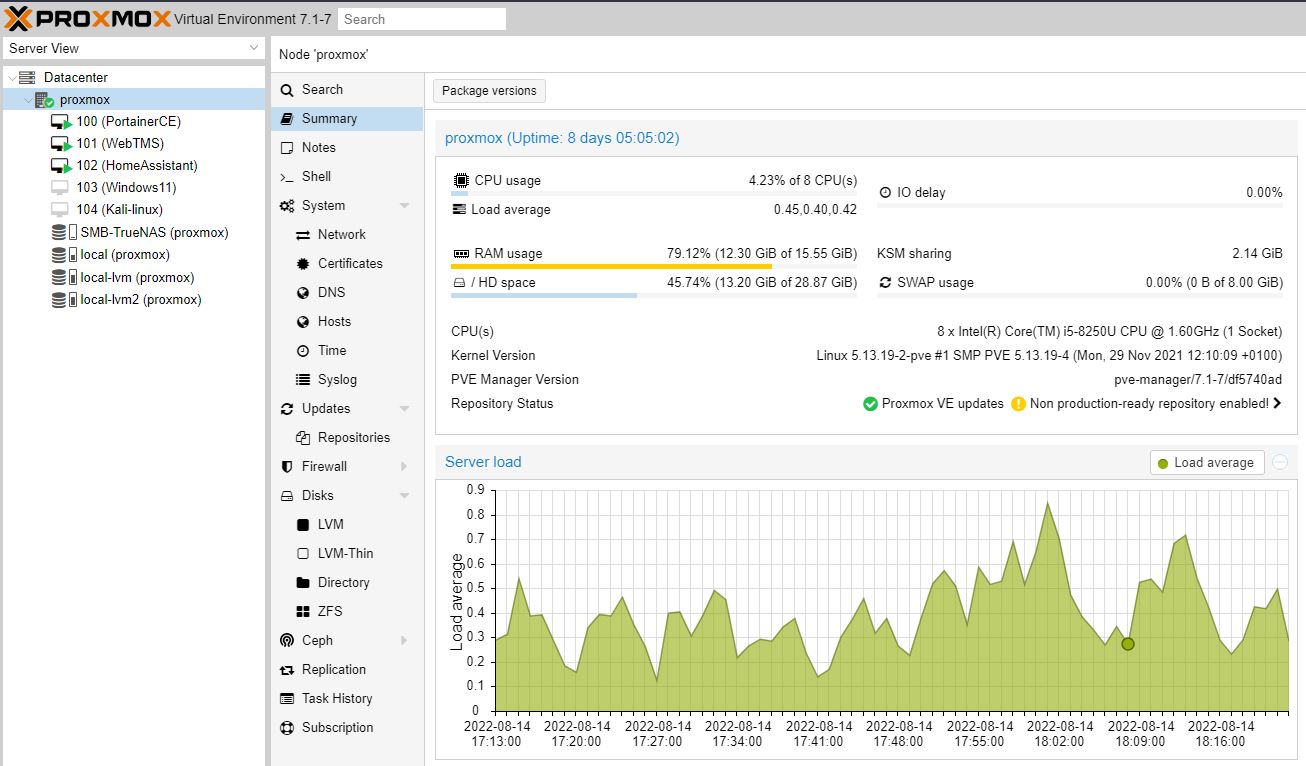Click the Proxmox logo
Image resolution: width=1306 pixels, height=766 pixels.
[87, 18]
